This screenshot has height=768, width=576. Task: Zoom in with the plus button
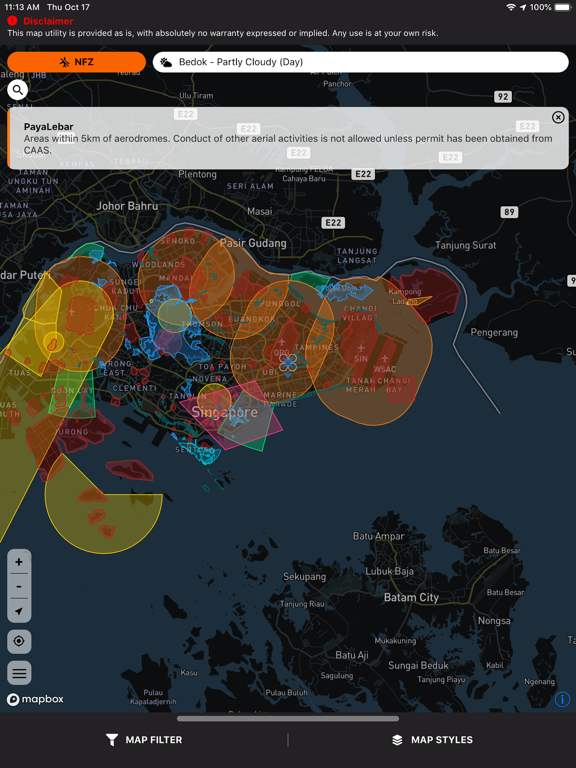pyautogui.click(x=19, y=562)
